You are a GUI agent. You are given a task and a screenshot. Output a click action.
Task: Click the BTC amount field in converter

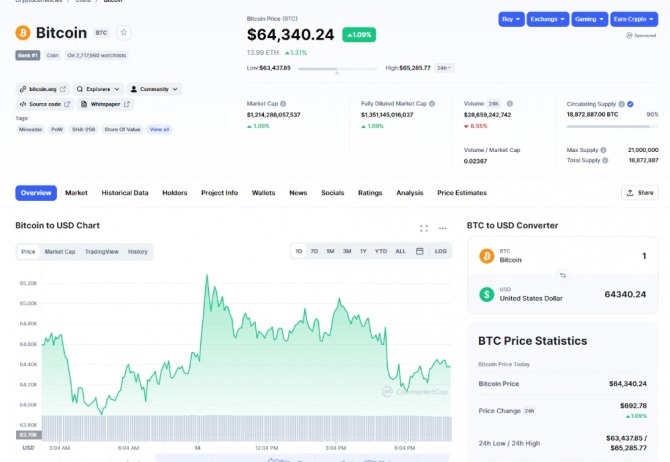(600, 257)
